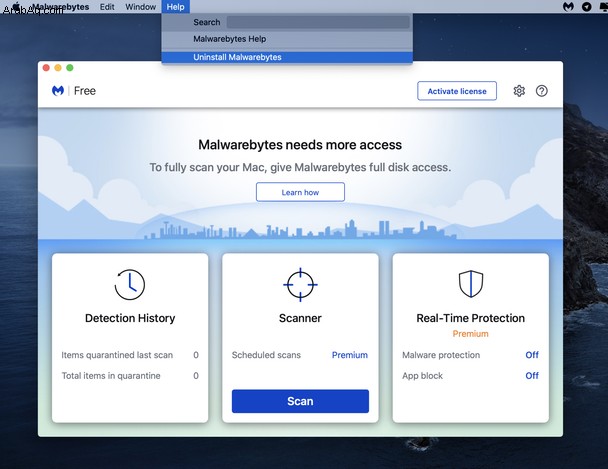608x469 pixels.
Task: Toggle Malware protection Off value
Action: click(532, 355)
